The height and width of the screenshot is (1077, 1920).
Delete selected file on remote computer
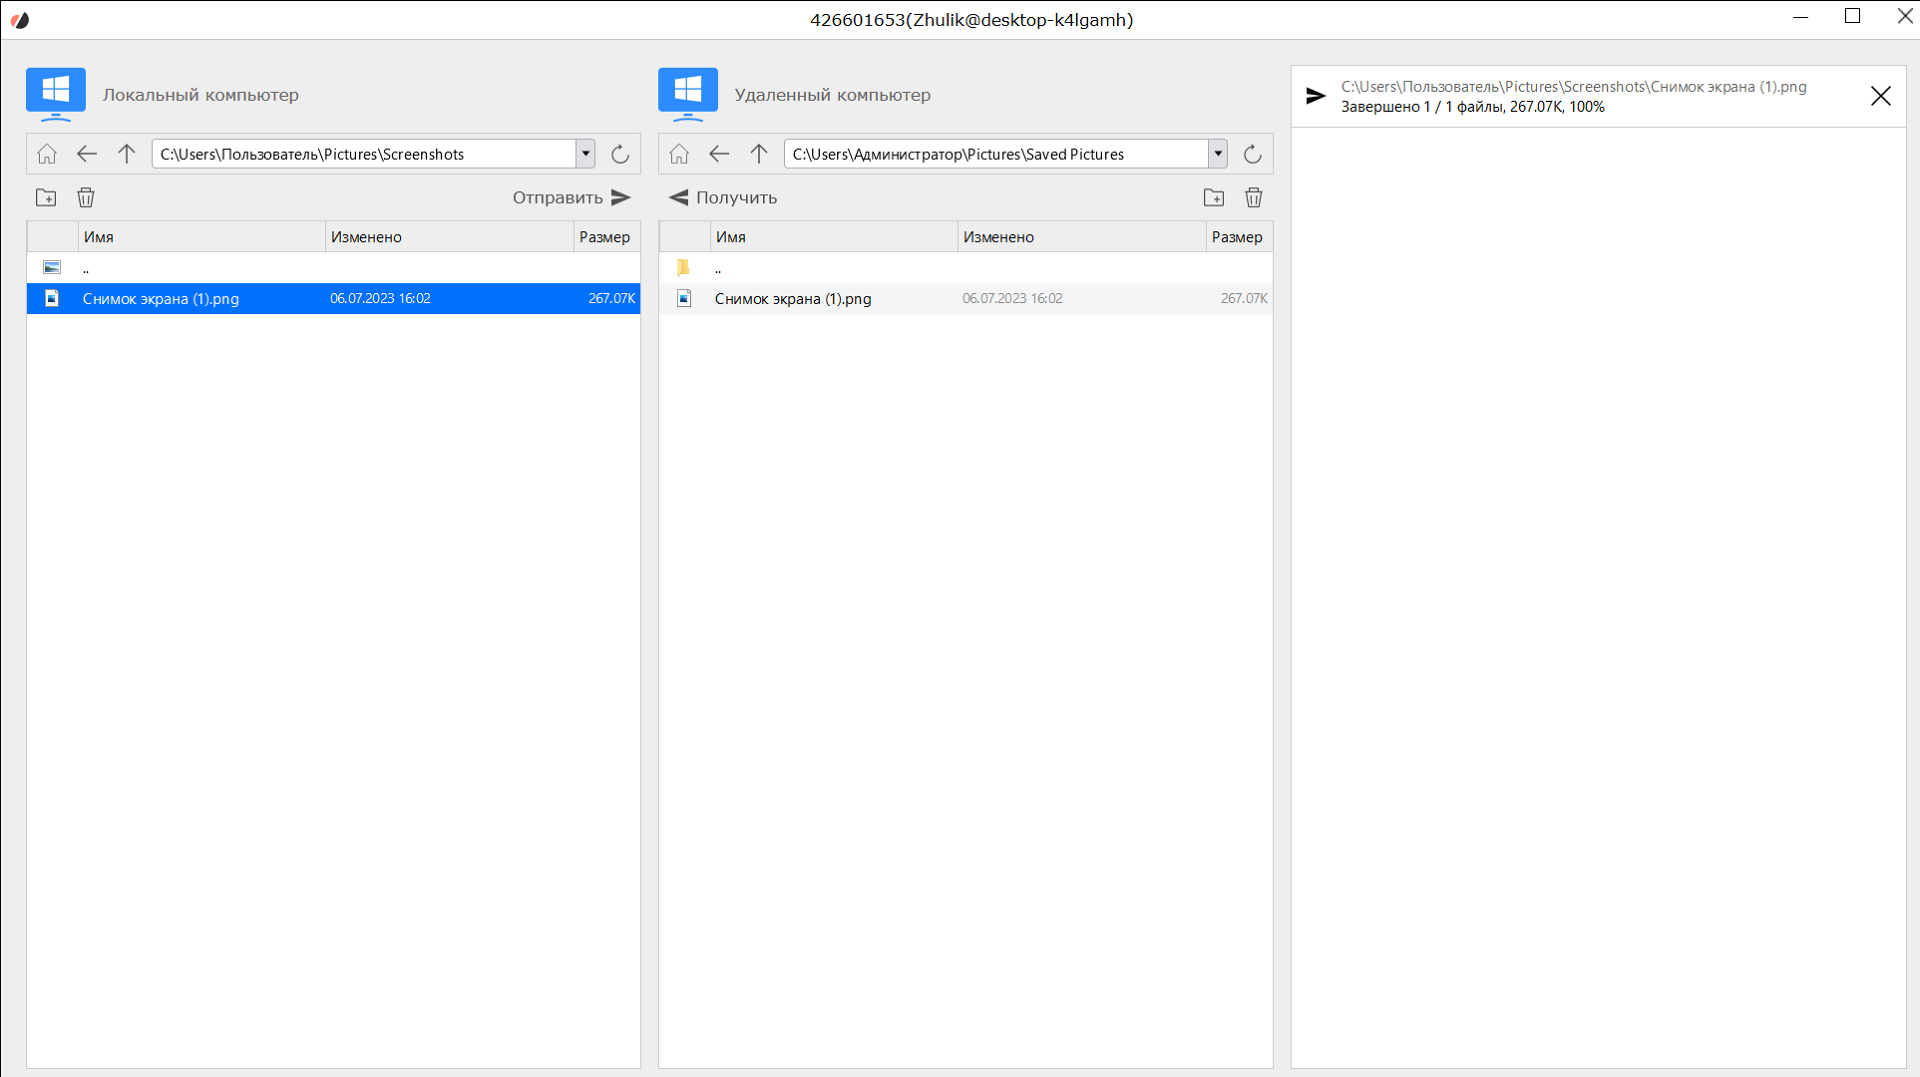[x=1254, y=198]
